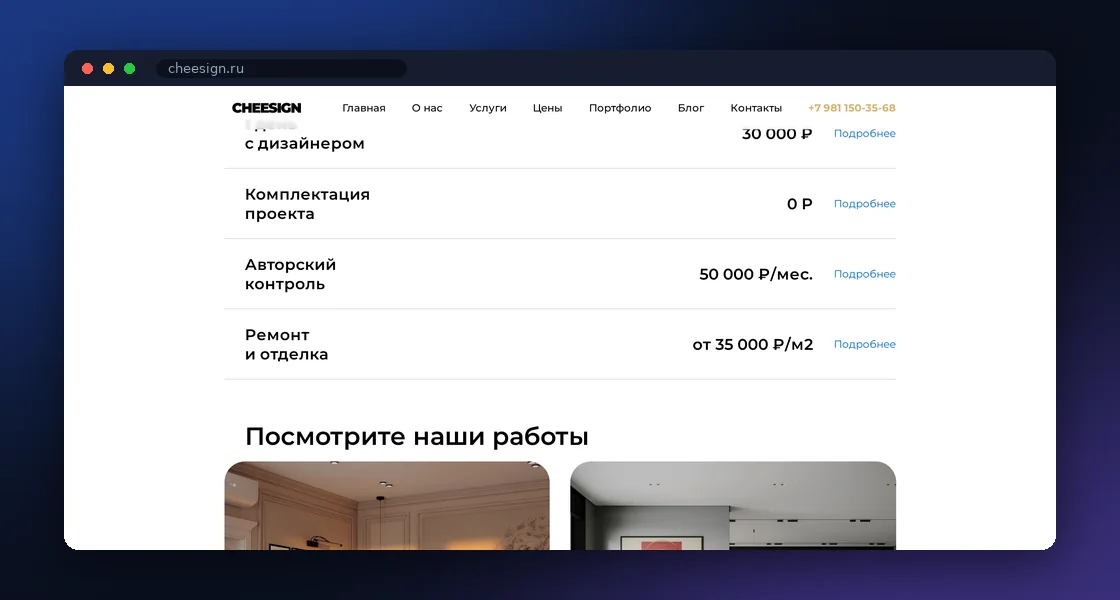This screenshot has height=600, width=1120.
Task: Open Подробнее for Комплектация проекта
Action: (x=864, y=204)
